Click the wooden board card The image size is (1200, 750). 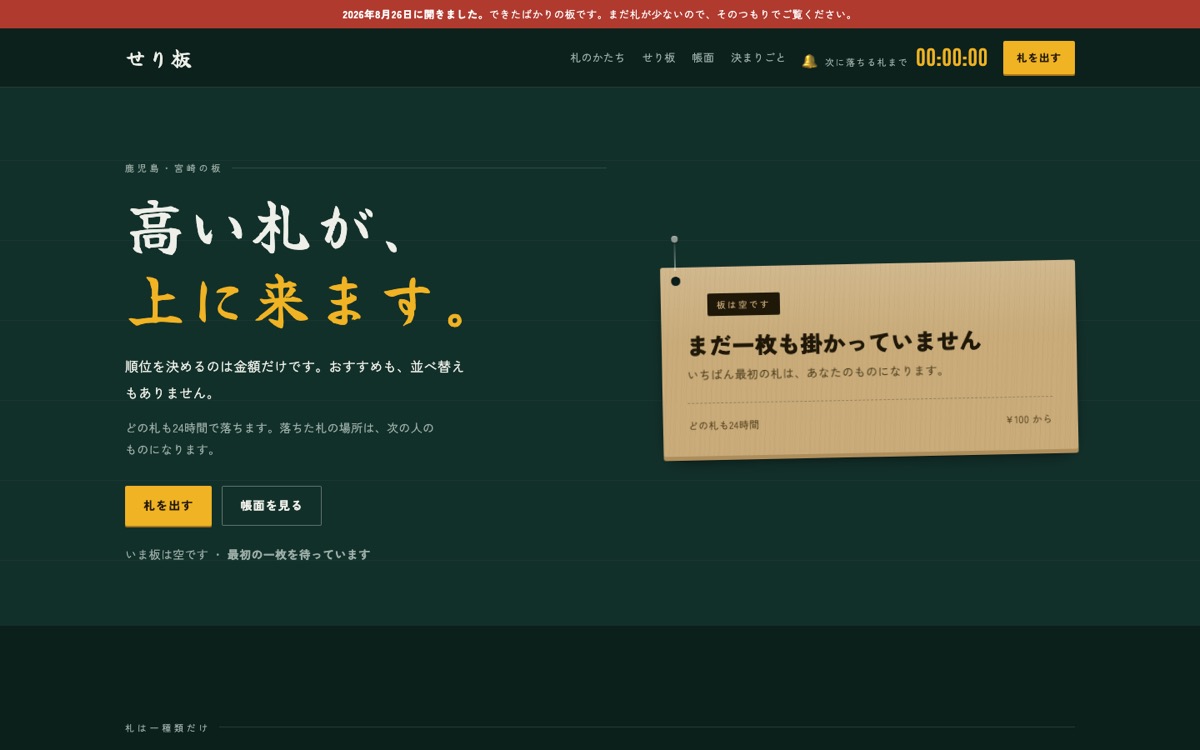pyautogui.click(x=869, y=360)
